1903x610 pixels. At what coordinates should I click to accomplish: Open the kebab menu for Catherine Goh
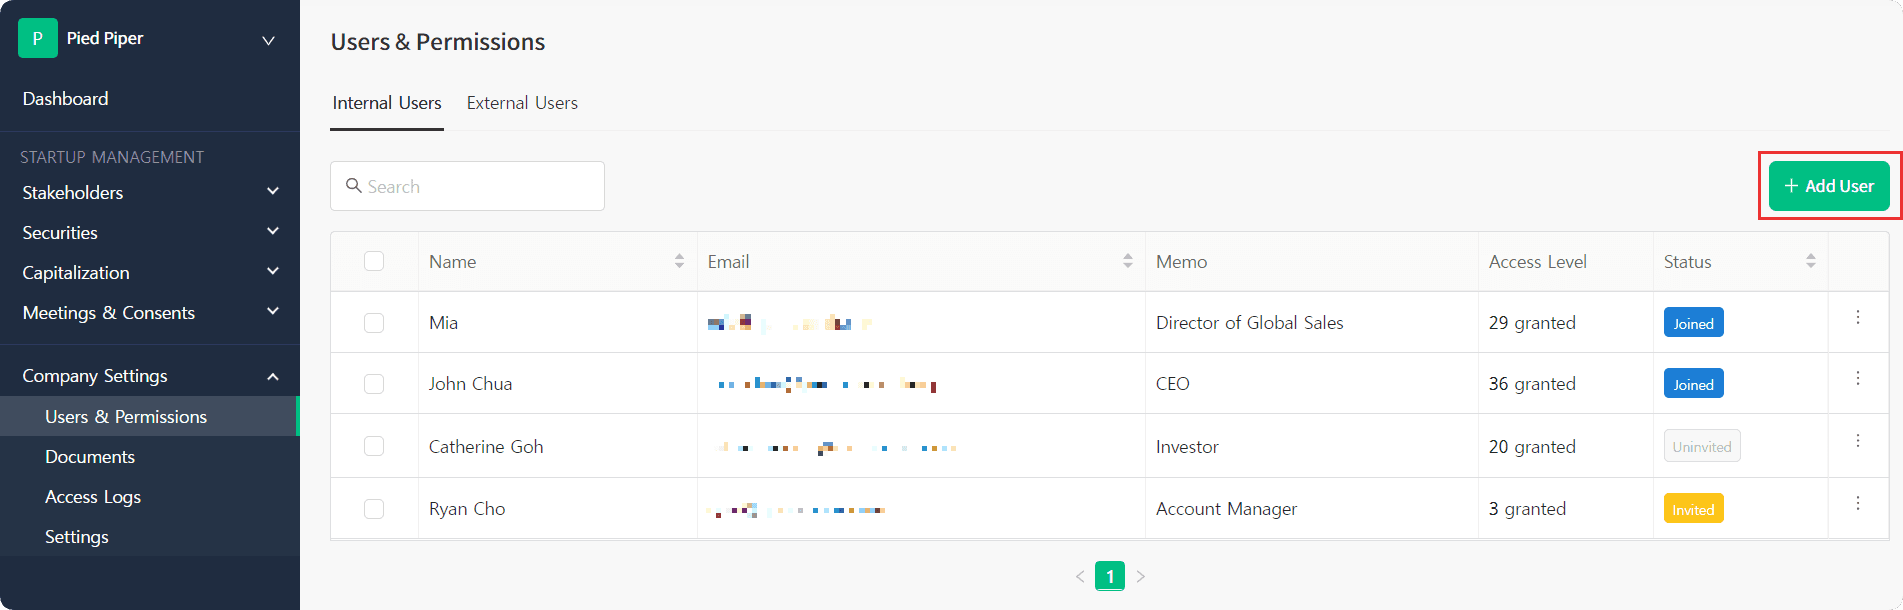(x=1858, y=441)
